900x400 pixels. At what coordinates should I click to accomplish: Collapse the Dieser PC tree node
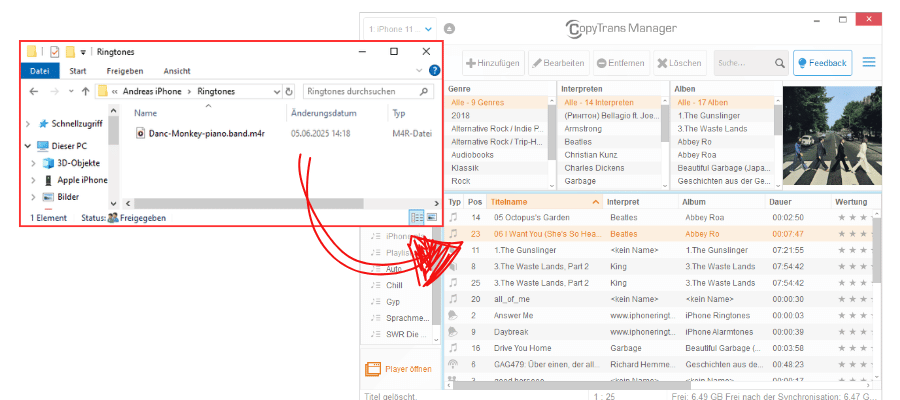tap(28, 146)
